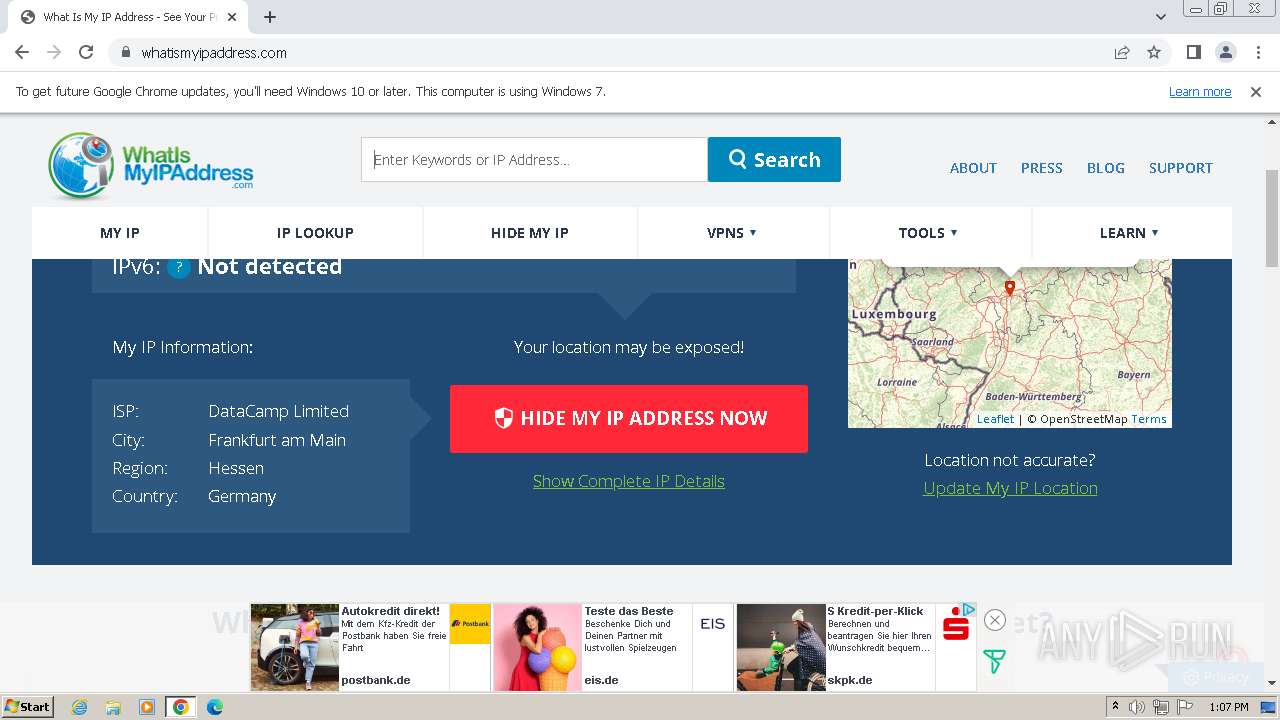Click the red location pin on map

click(x=1010, y=288)
